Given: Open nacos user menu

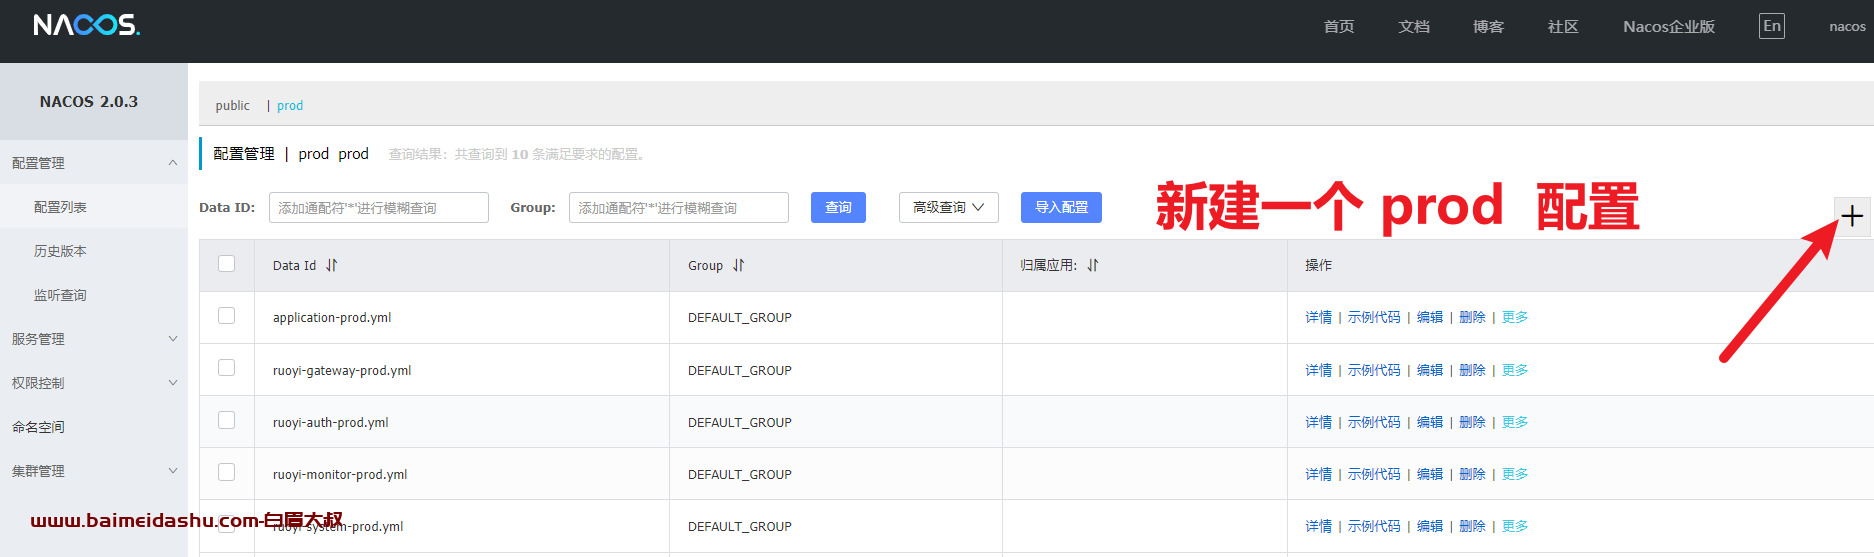Looking at the screenshot, I should 1847,27.
